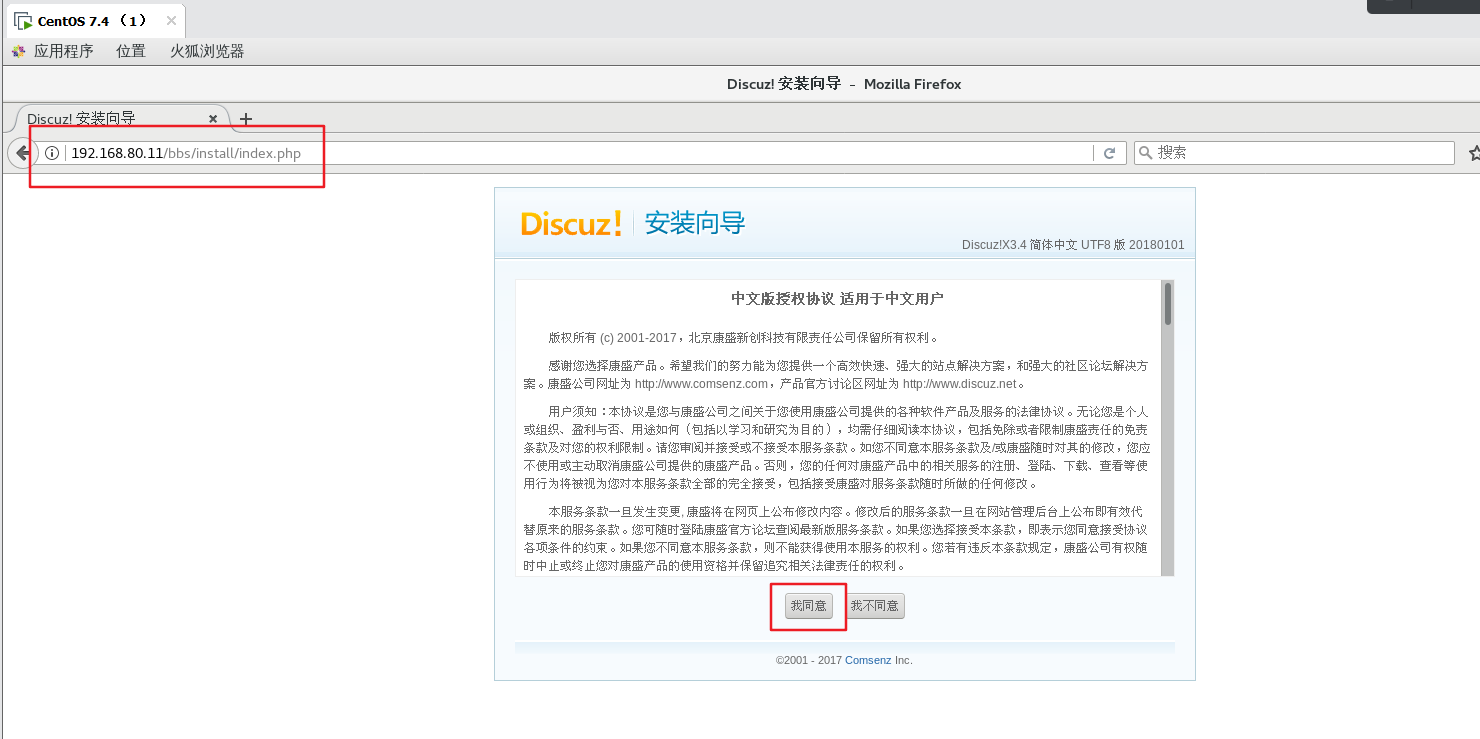
Task: Click the 中文版授权协议 适用于中文用户 heading
Action: click(837, 299)
